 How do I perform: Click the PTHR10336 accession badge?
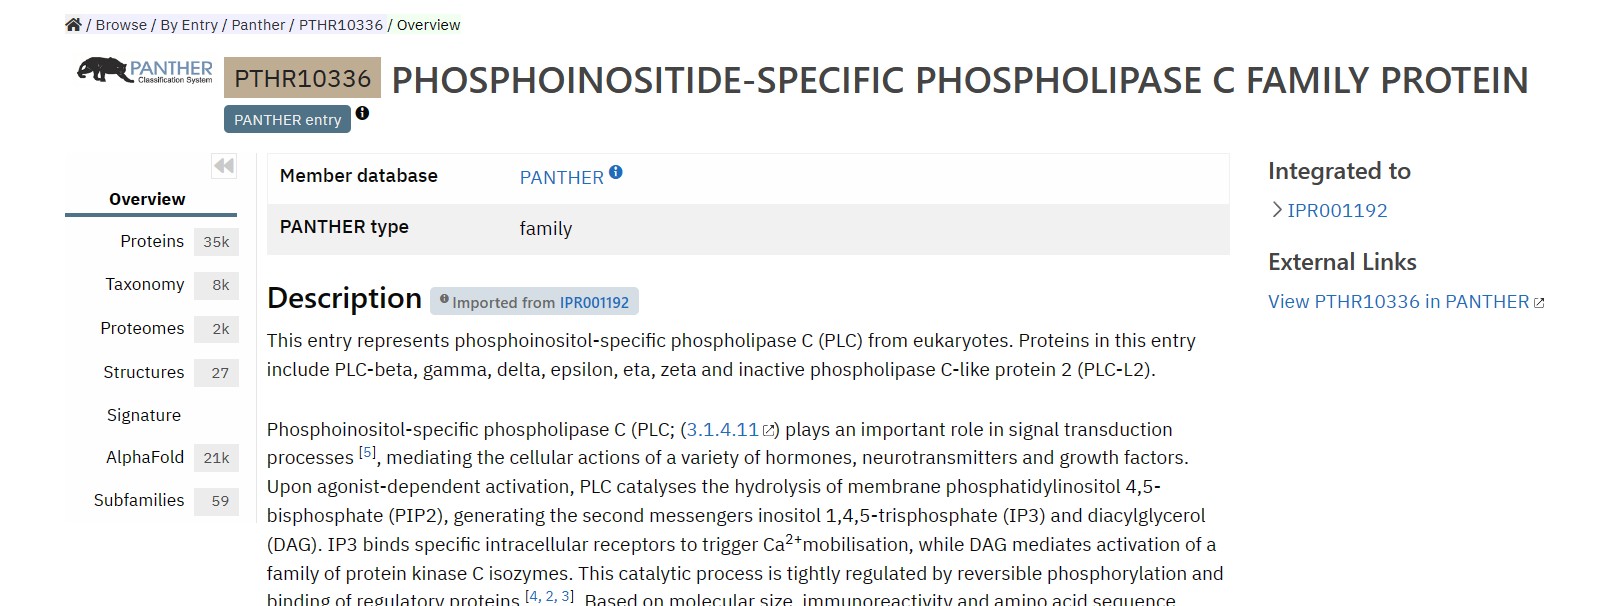point(302,78)
